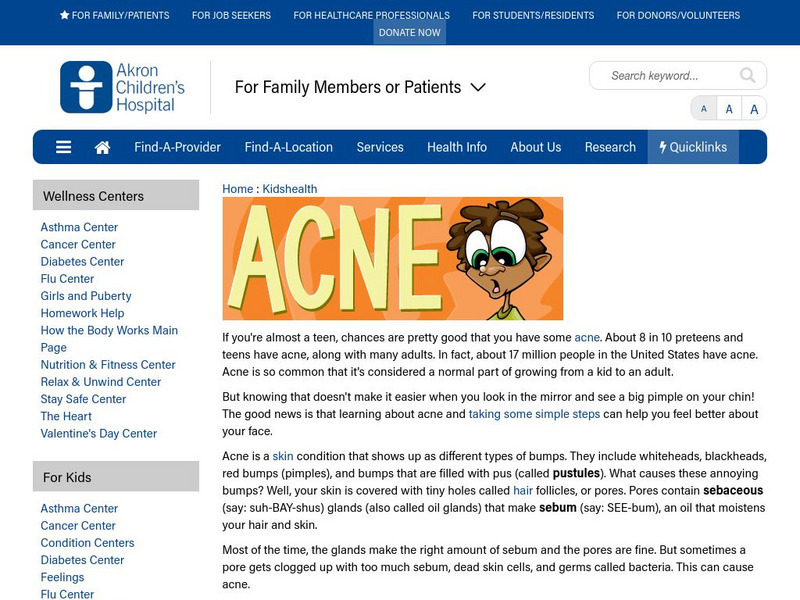The image size is (800, 600).
Task: Click the Home breadcrumb link
Action: 239,188
